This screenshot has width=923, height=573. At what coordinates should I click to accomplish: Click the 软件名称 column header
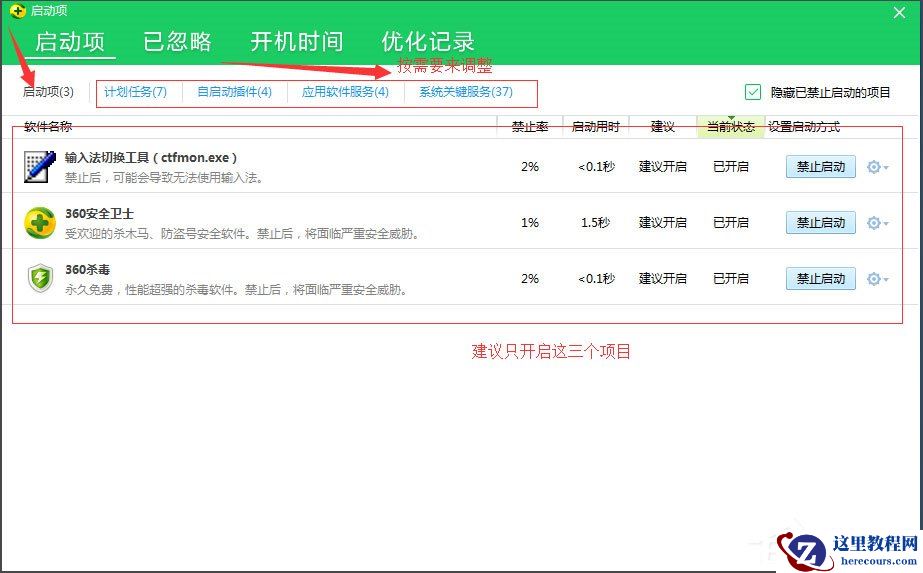(48, 127)
